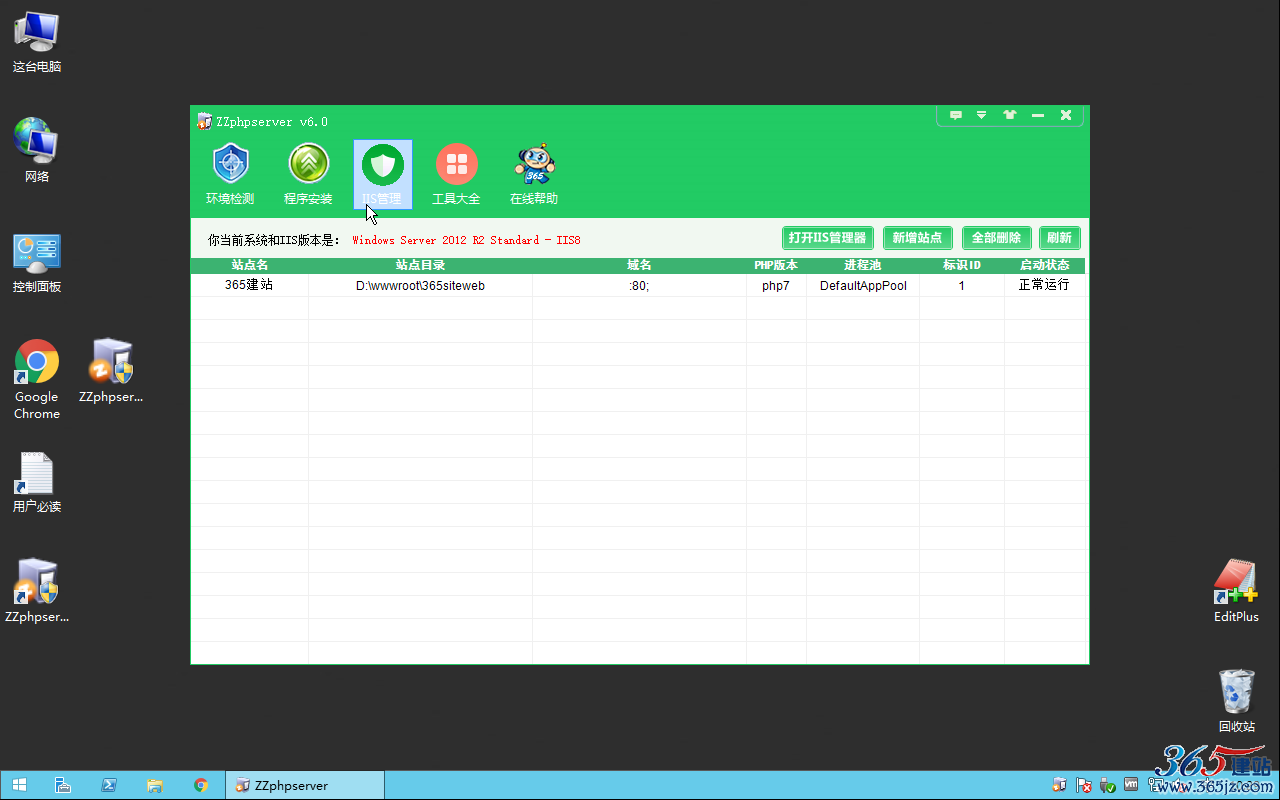Click the DefaultAppPool cell
The width and height of the screenshot is (1280, 800).
click(x=863, y=285)
